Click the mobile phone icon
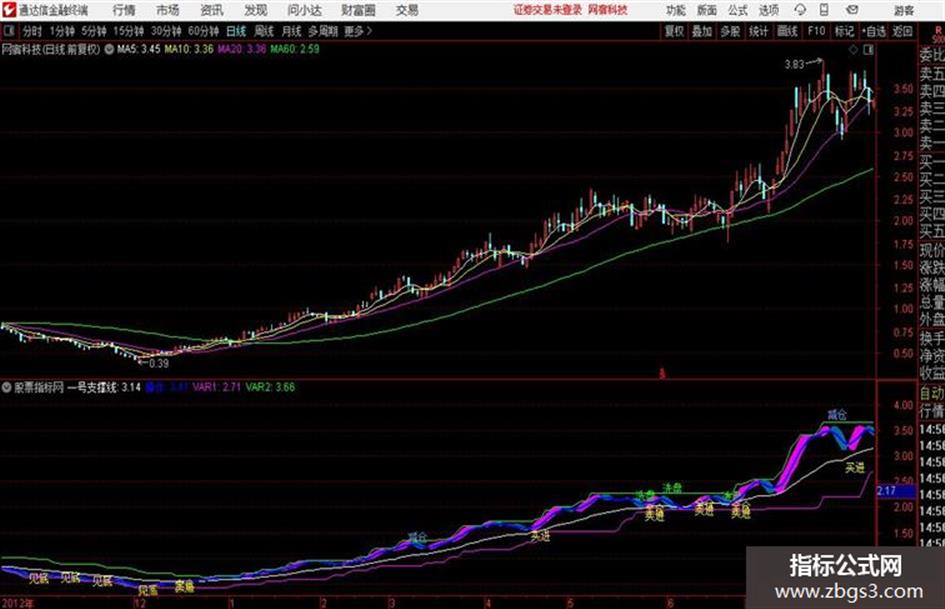Viewport: 945px width, 609px height. pyautogui.click(x=824, y=10)
